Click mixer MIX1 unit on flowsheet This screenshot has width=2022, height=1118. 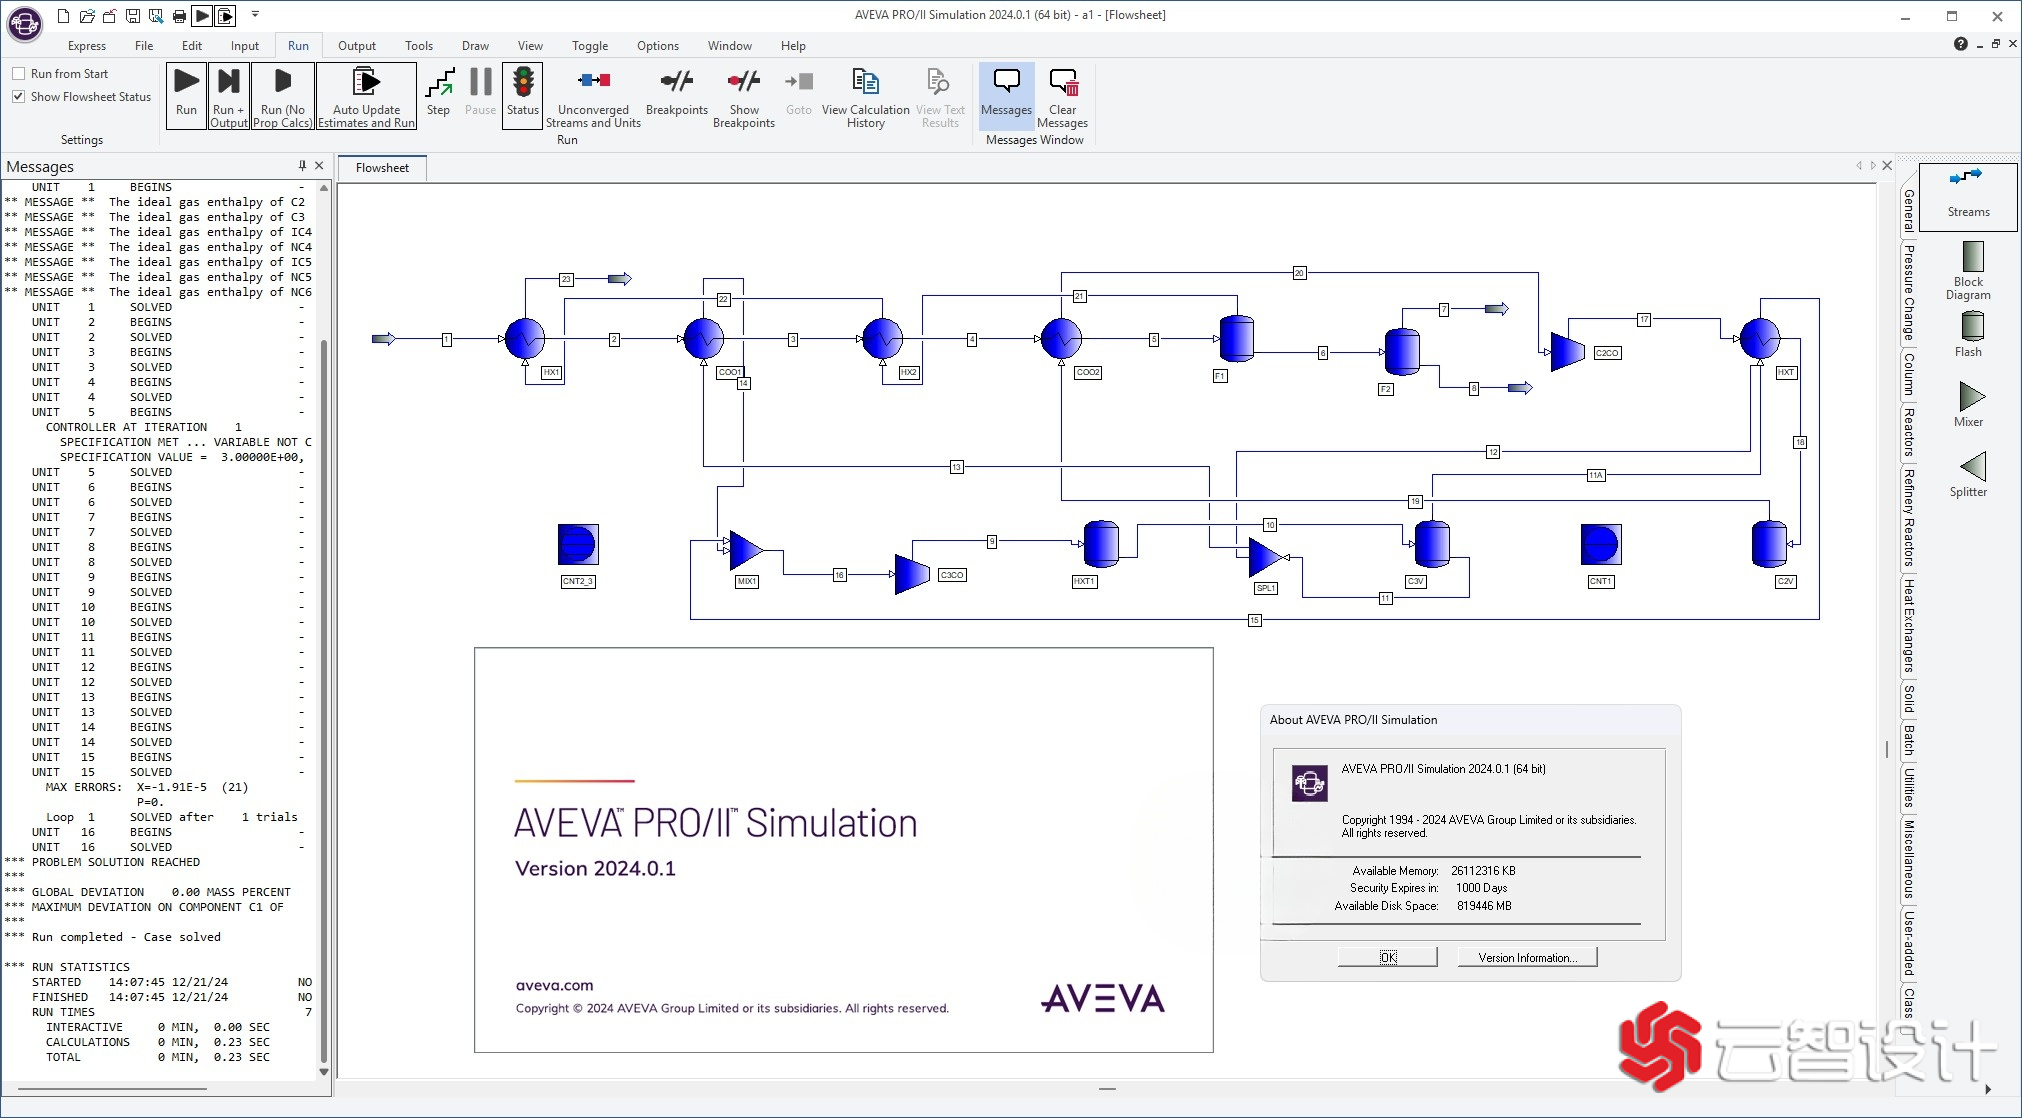click(x=746, y=549)
